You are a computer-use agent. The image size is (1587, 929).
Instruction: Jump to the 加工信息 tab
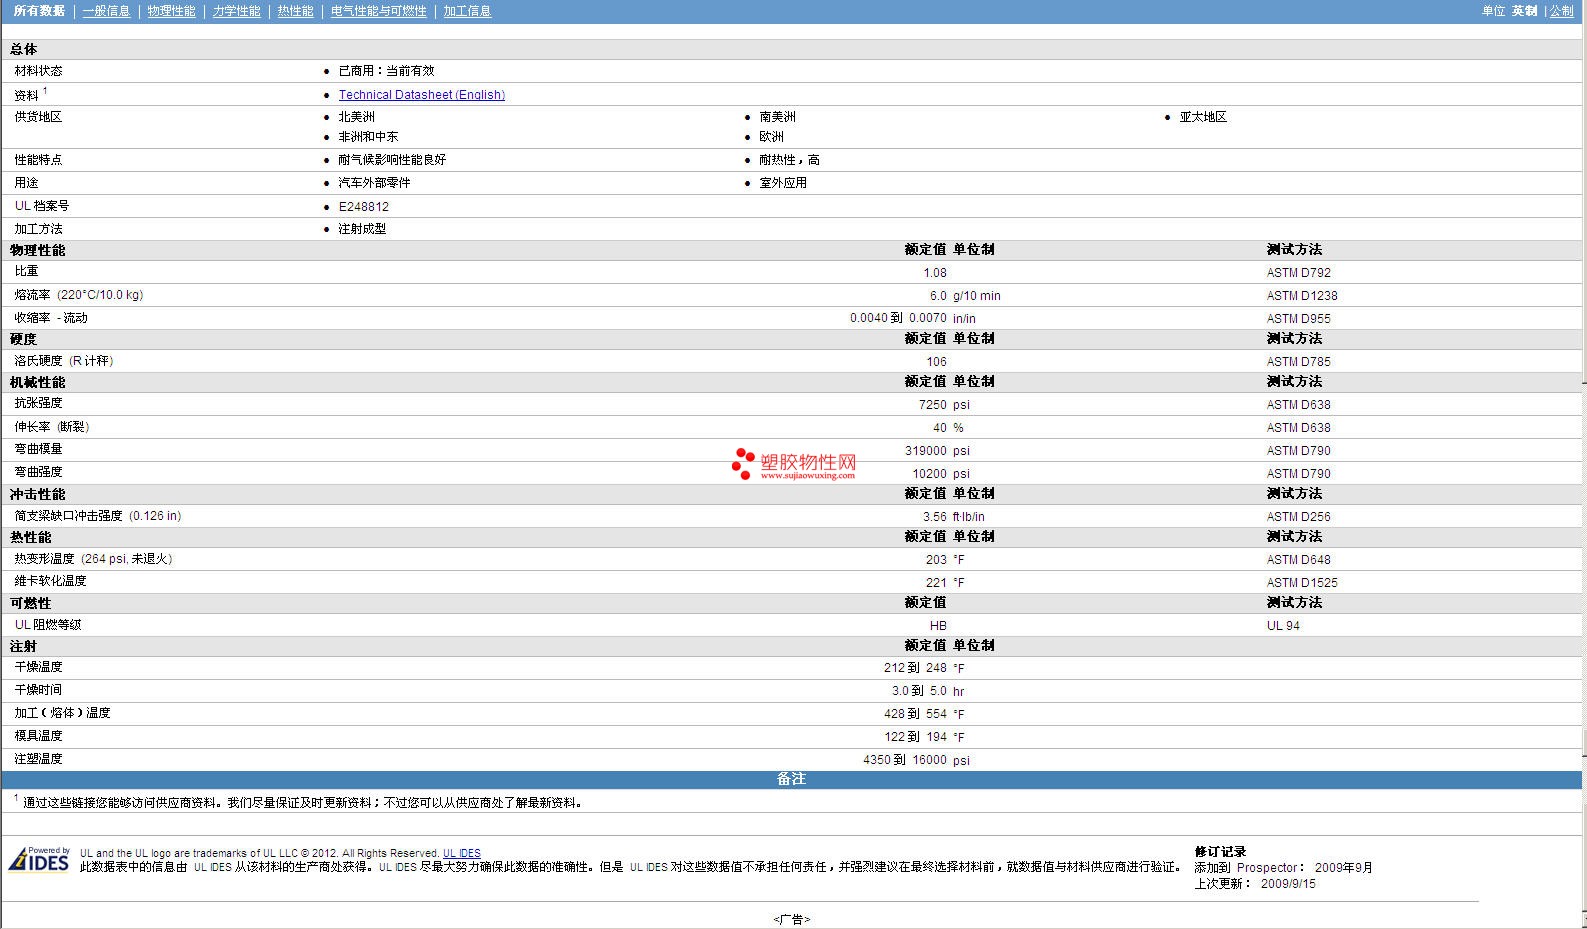click(x=467, y=11)
